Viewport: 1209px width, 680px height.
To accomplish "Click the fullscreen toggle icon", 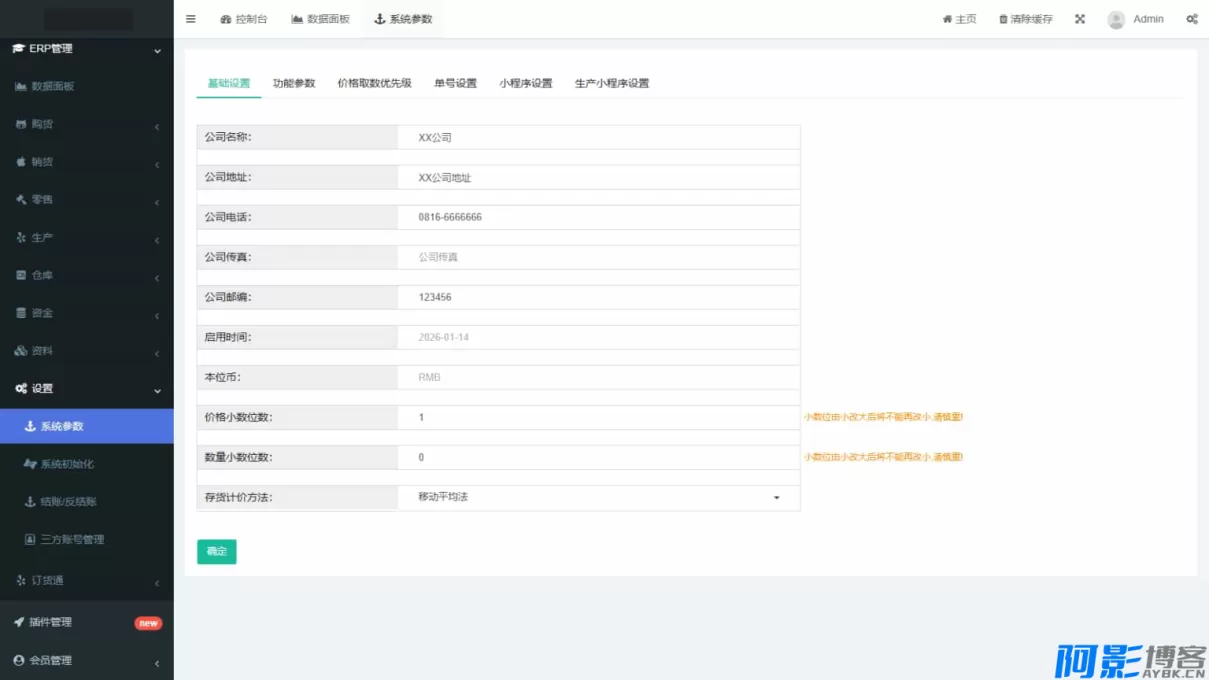I will coord(1080,19).
